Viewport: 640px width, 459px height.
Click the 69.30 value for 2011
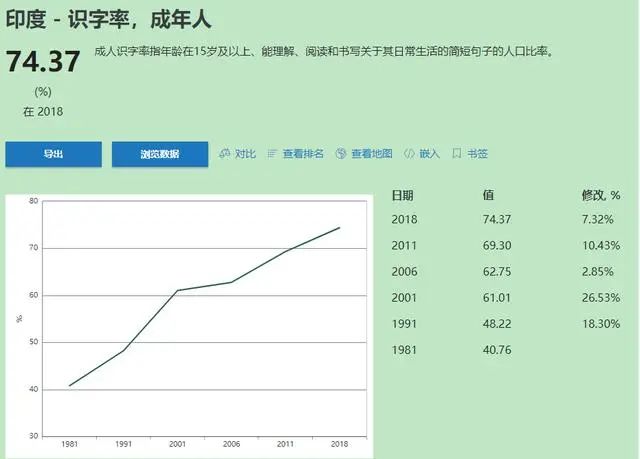tap(496, 245)
